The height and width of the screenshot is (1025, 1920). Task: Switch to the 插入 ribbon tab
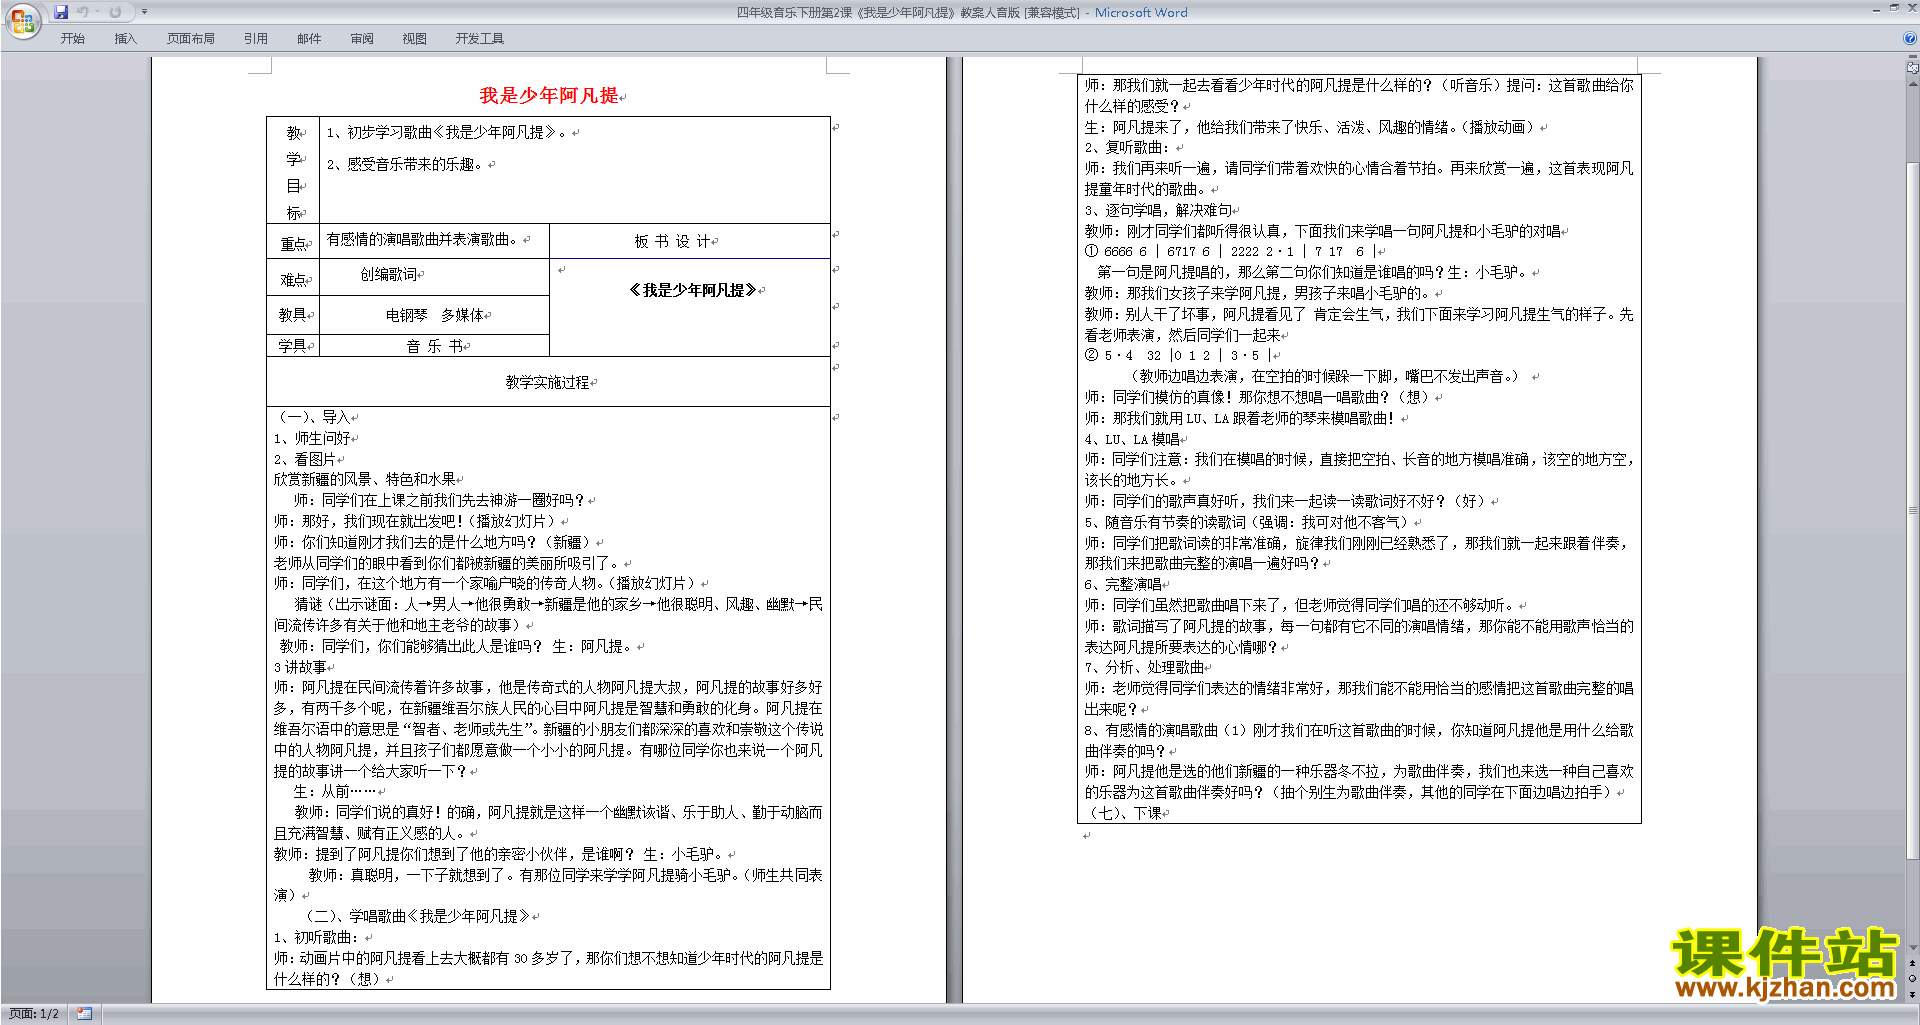click(x=125, y=39)
